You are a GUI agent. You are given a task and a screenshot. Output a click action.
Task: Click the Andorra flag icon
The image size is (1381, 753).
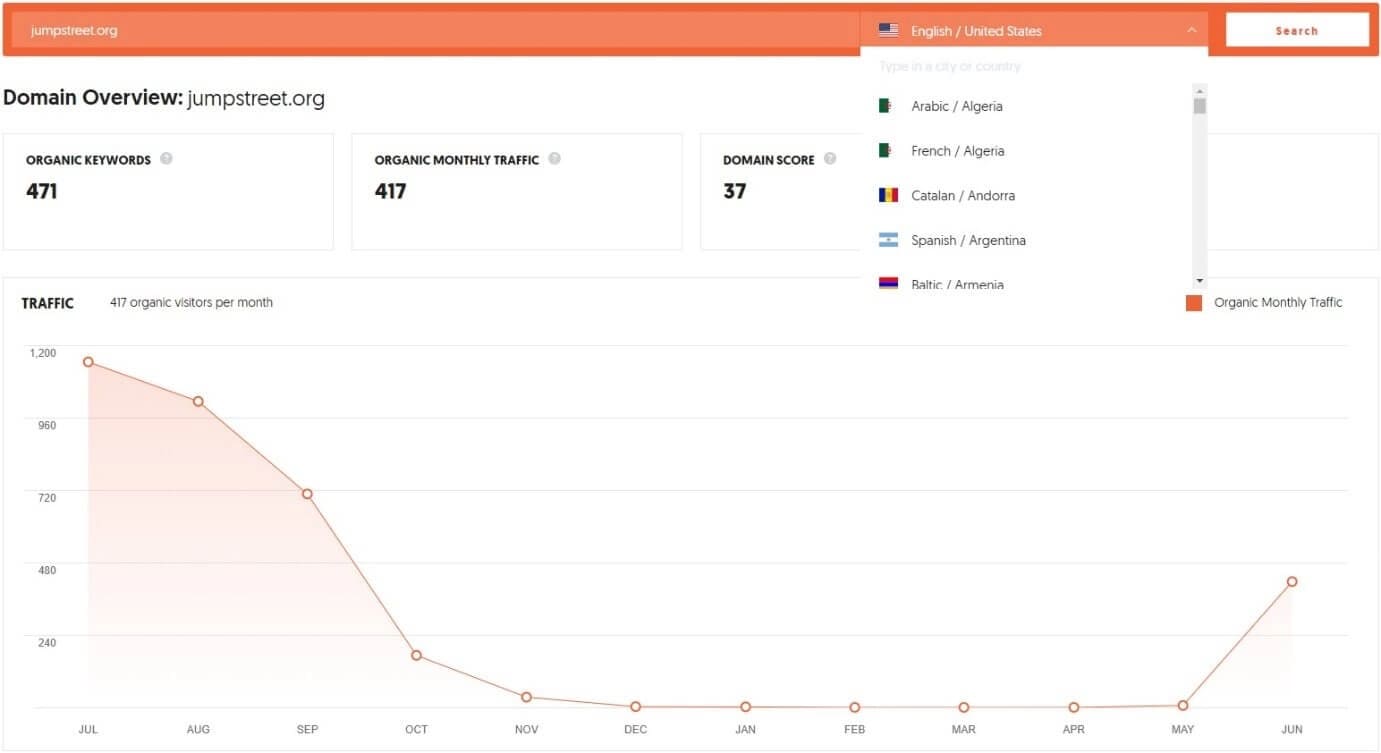(x=888, y=195)
